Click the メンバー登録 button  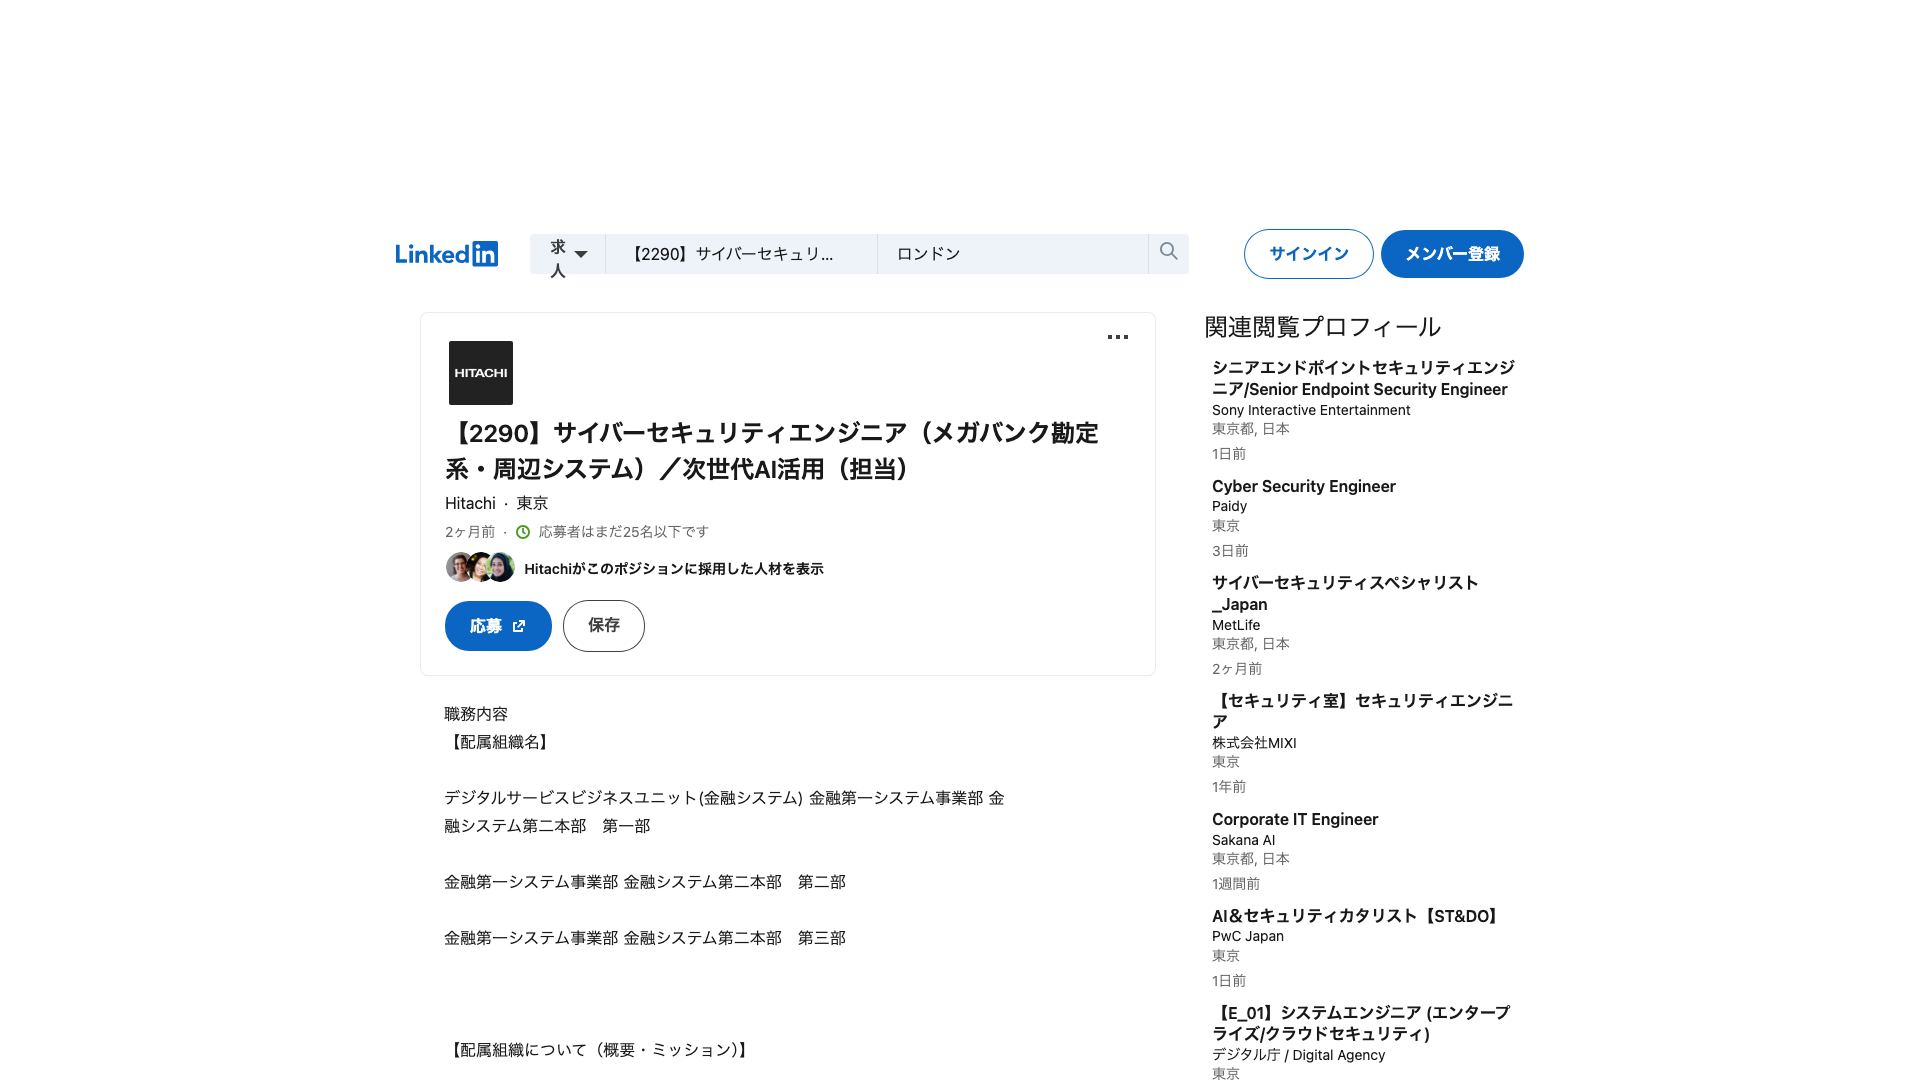pos(1452,254)
